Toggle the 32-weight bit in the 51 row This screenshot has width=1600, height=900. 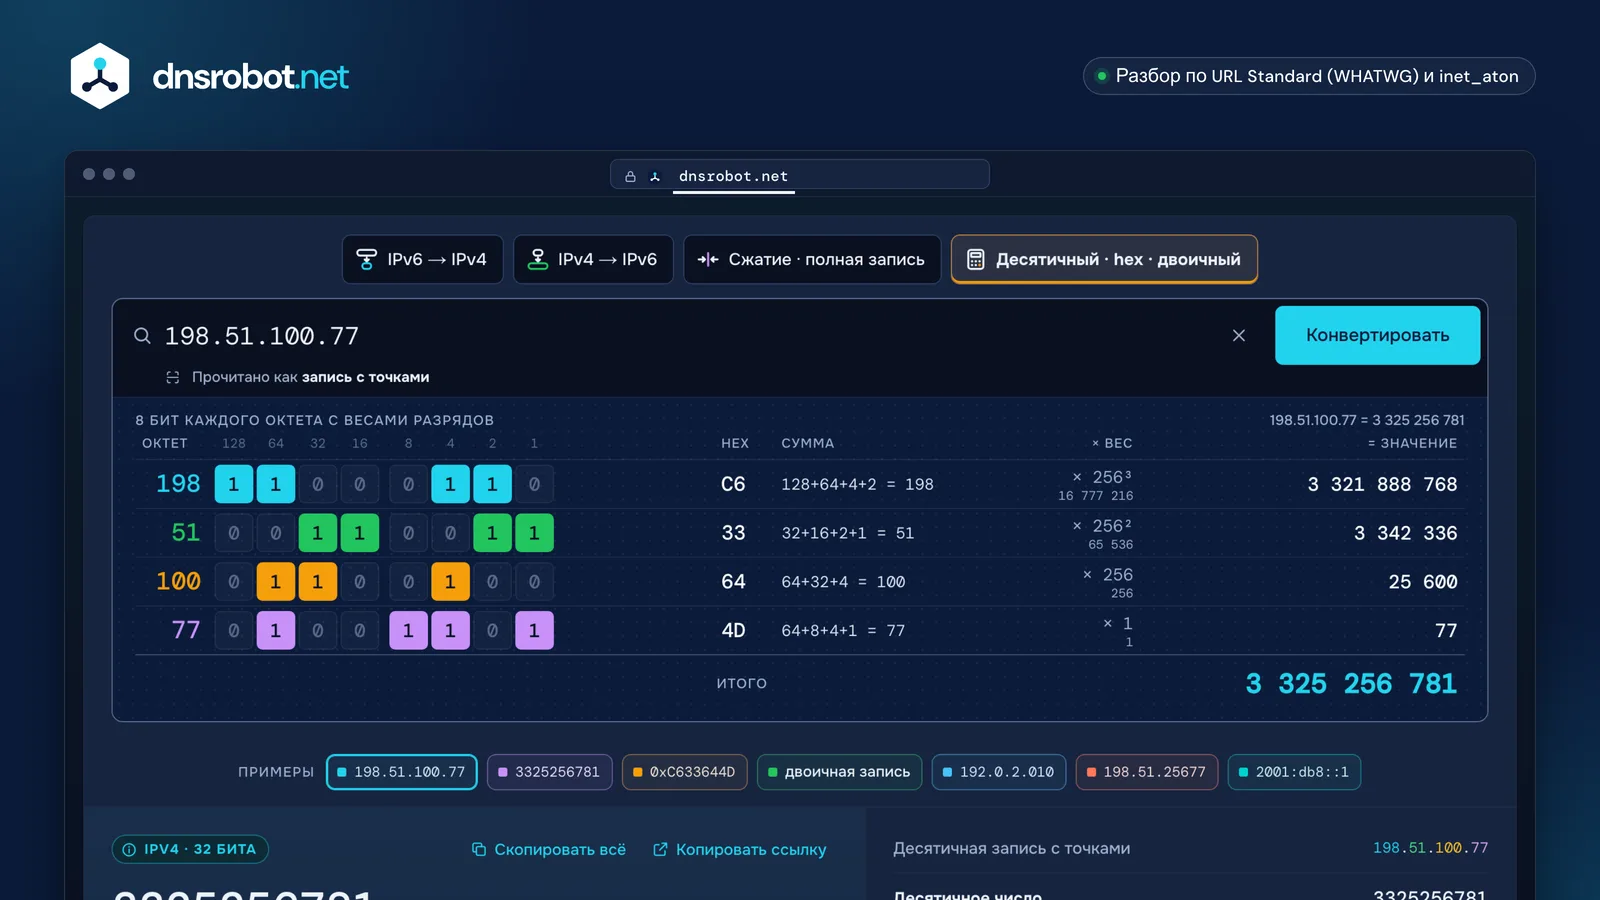[318, 533]
